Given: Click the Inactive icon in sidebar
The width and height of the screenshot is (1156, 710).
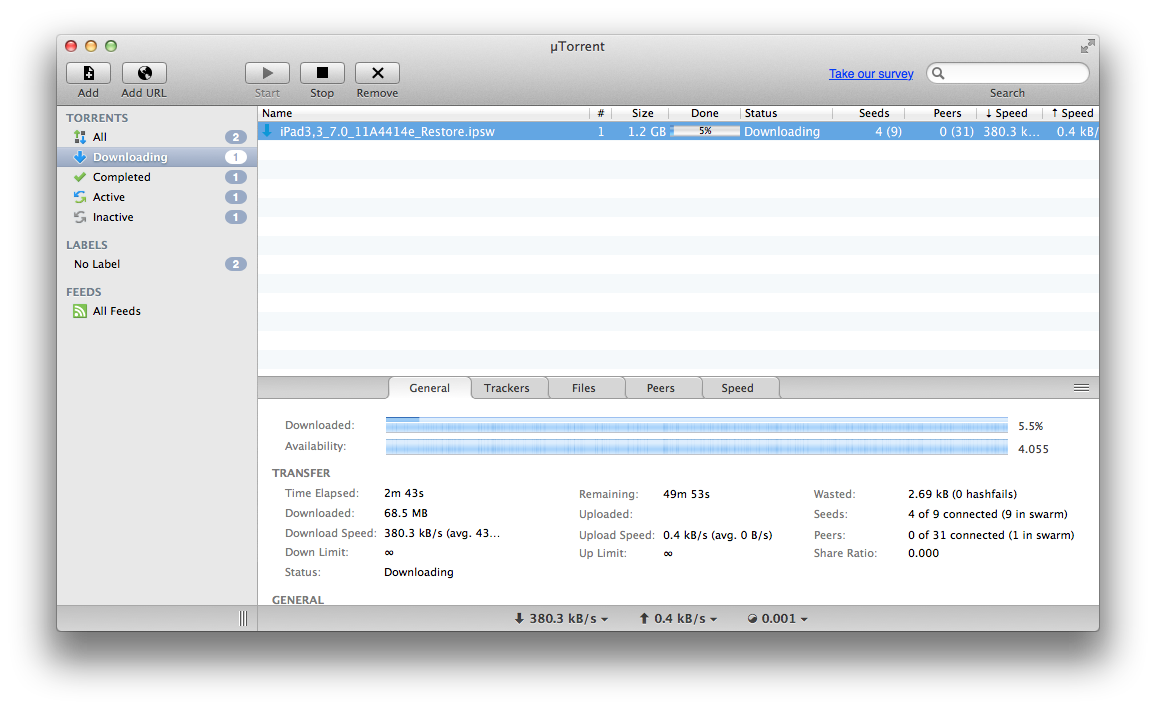Looking at the screenshot, I should 80,217.
